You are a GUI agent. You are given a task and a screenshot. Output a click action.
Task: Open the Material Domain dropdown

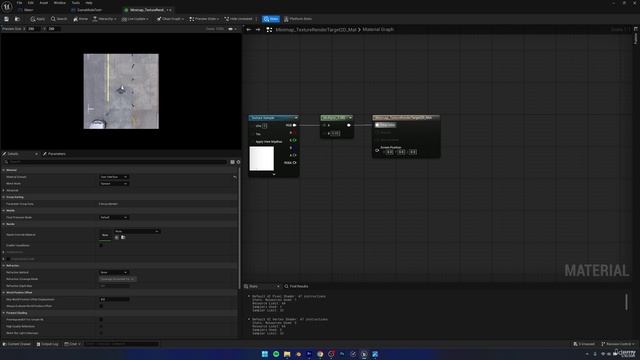point(114,177)
